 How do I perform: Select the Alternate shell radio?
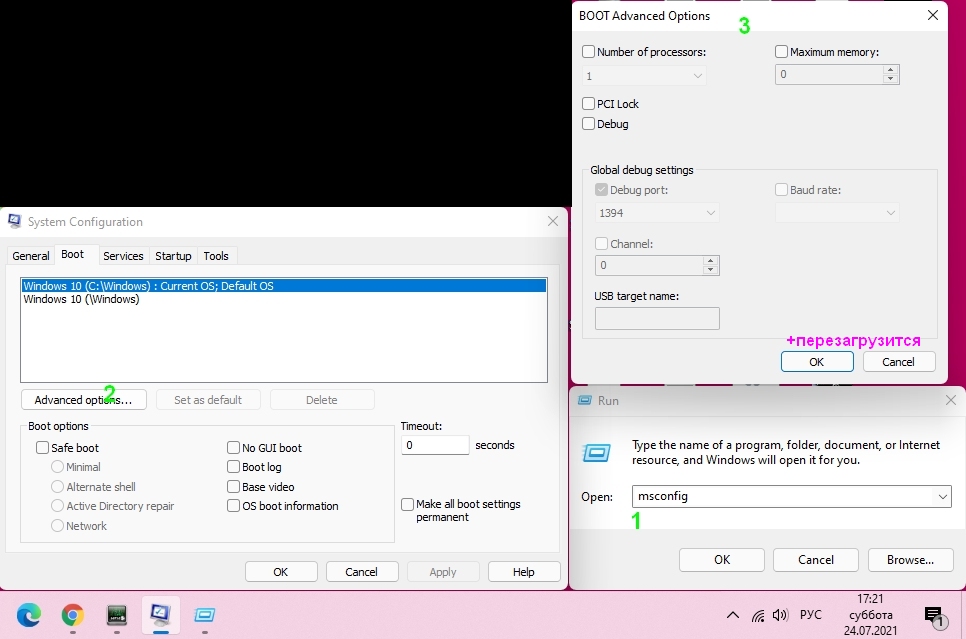click(x=57, y=487)
